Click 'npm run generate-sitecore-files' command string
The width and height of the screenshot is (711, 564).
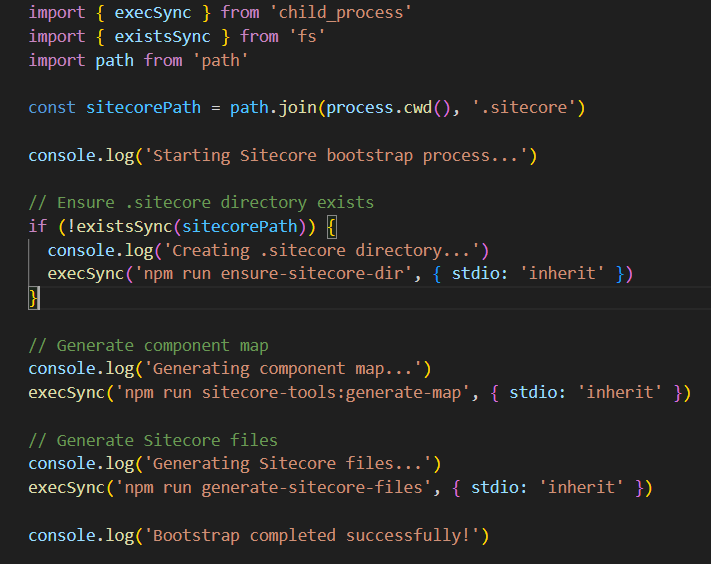pyautogui.click(x=273, y=487)
